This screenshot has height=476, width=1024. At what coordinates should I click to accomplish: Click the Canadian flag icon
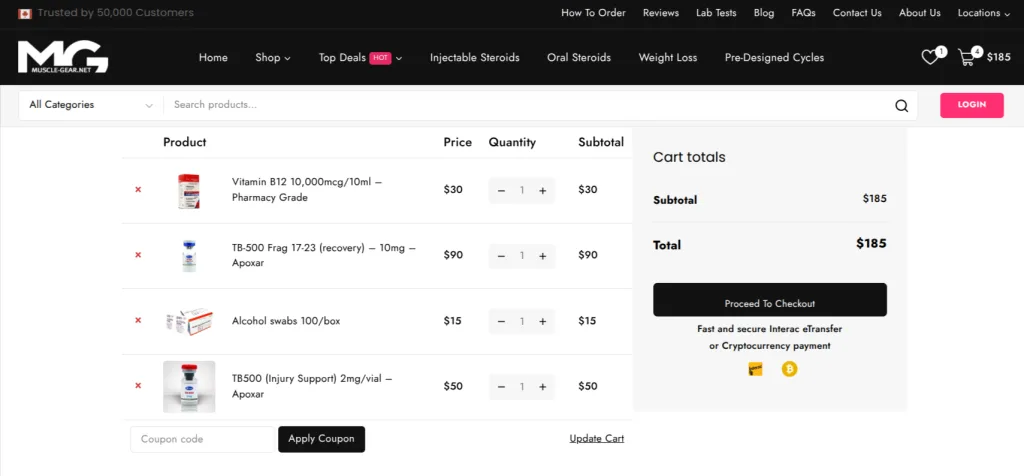[x=25, y=13]
